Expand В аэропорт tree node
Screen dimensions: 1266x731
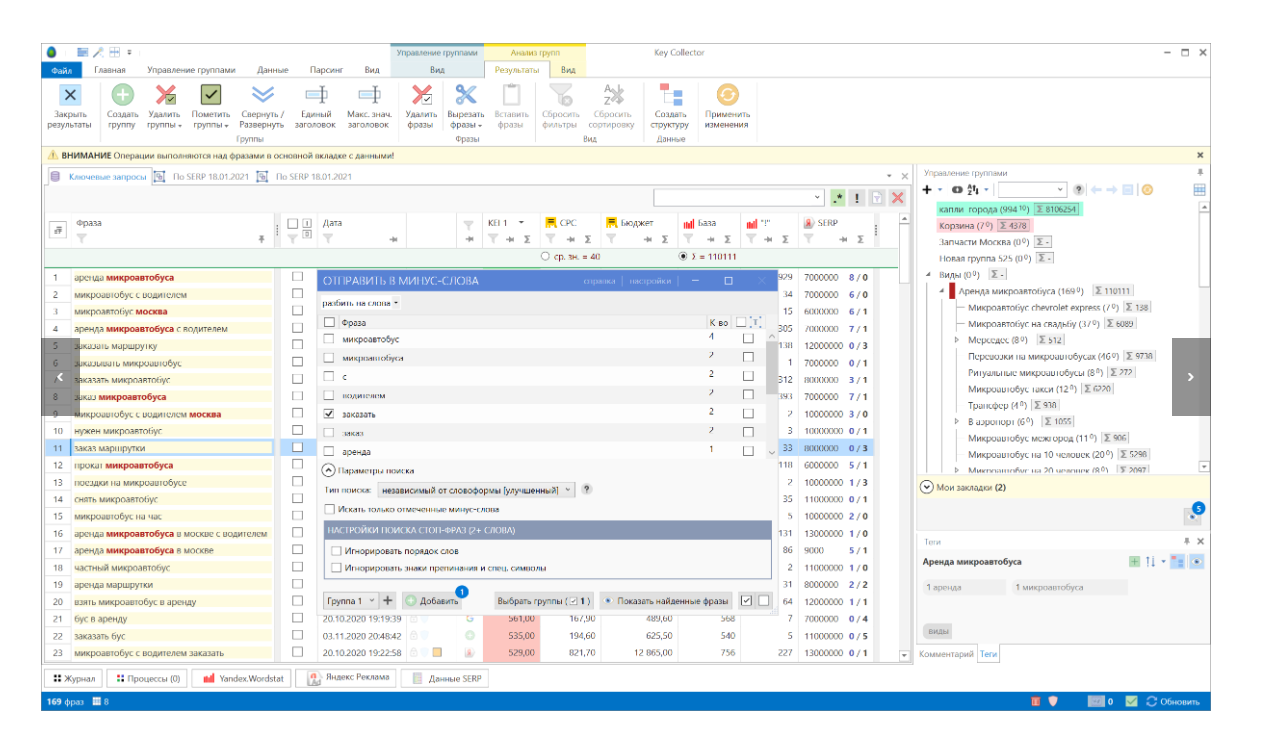958,422
